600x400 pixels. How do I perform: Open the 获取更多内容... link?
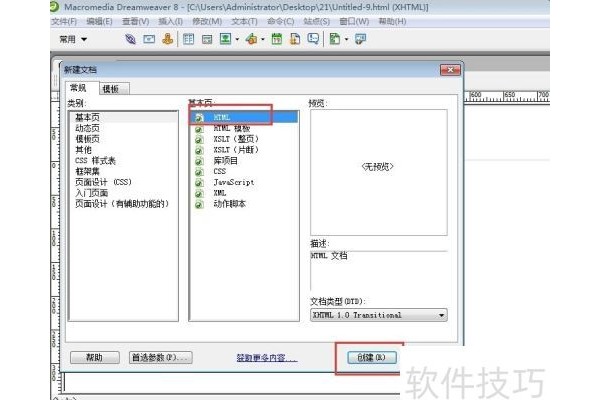[266, 358]
